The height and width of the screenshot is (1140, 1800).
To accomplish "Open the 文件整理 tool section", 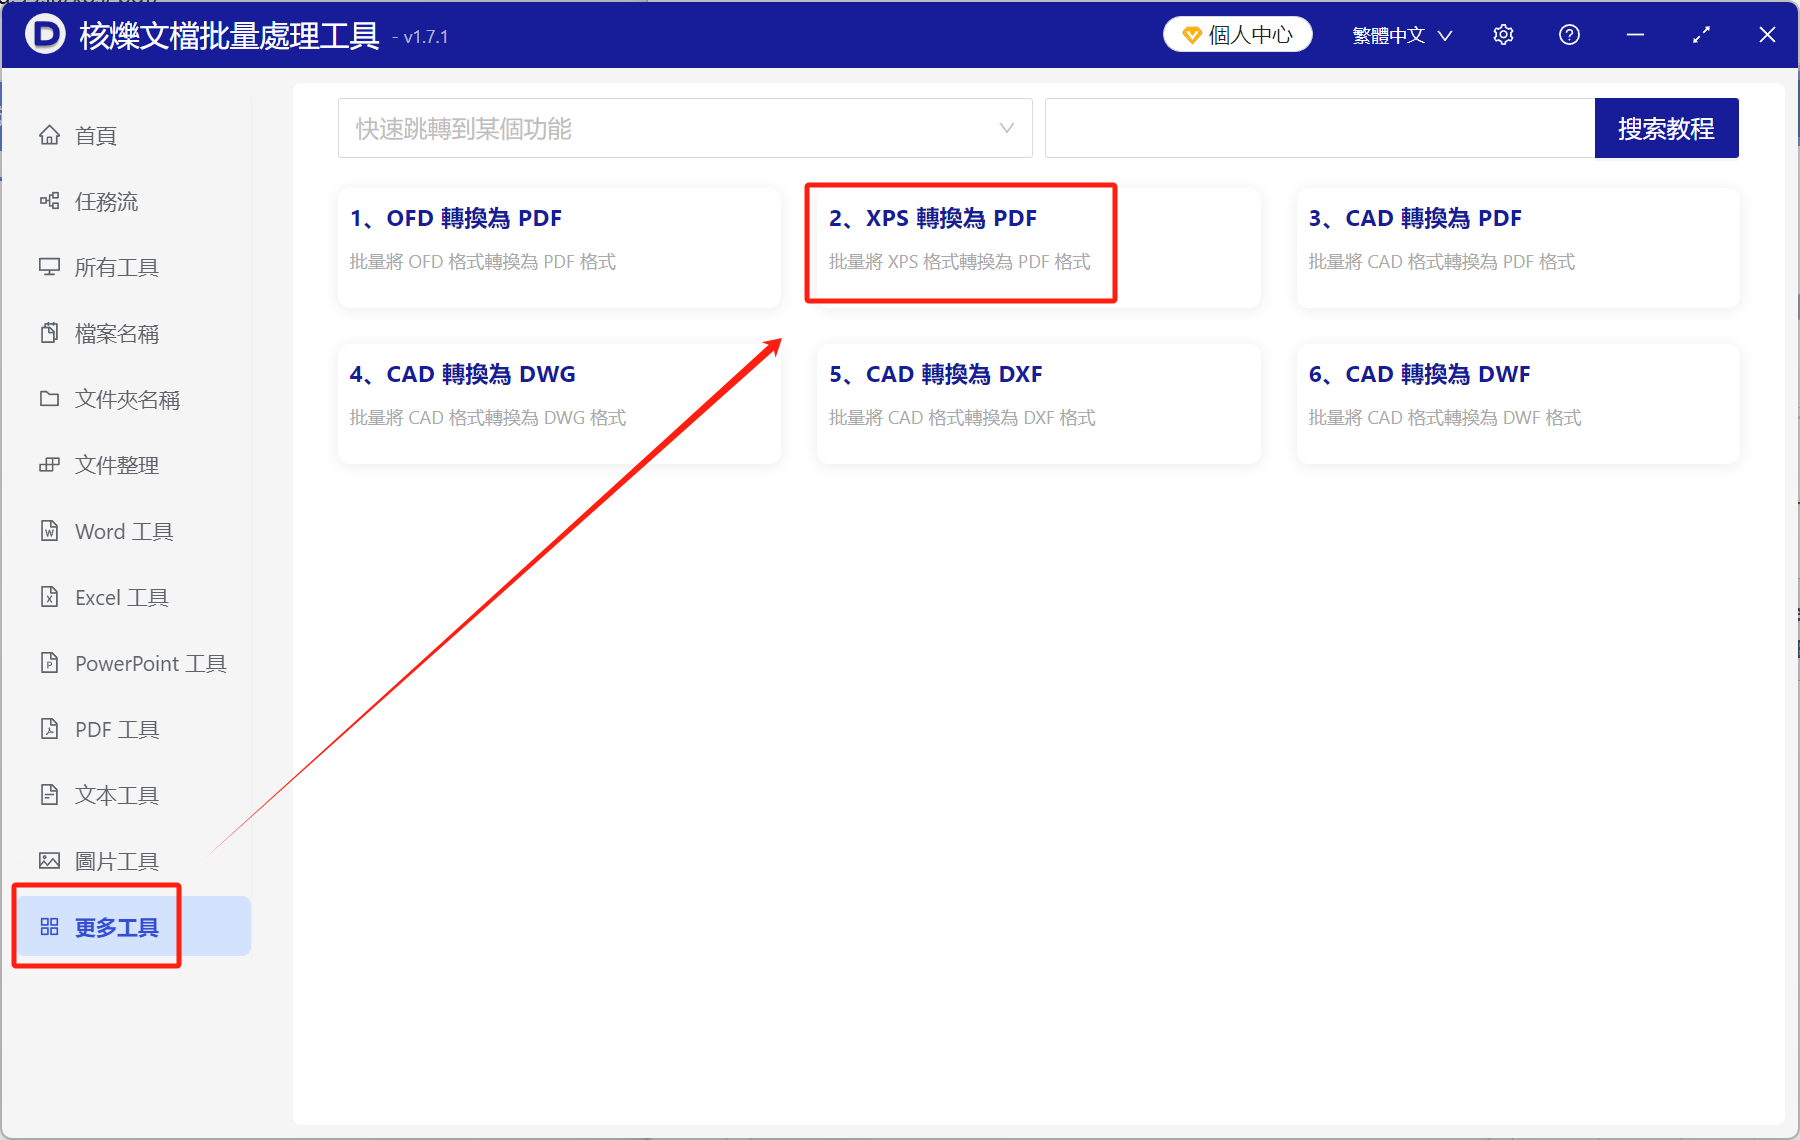I will click(x=116, y=465).
